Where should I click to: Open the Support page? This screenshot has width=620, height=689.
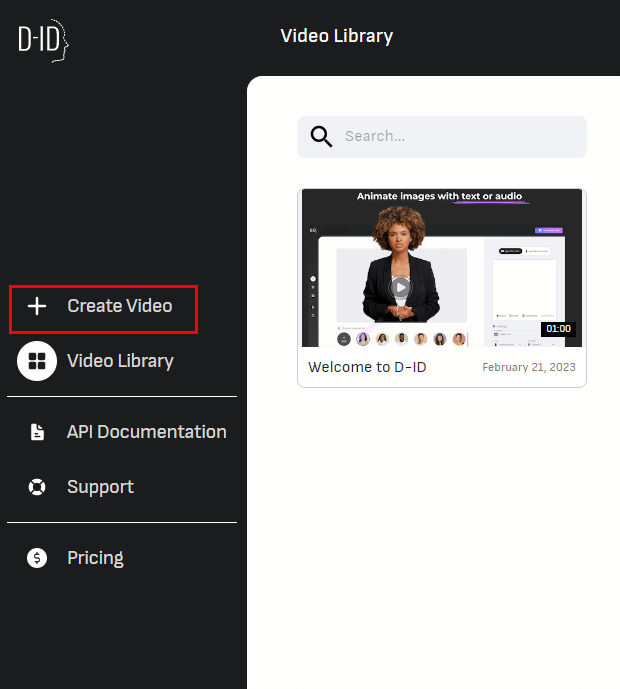(101, 487)
